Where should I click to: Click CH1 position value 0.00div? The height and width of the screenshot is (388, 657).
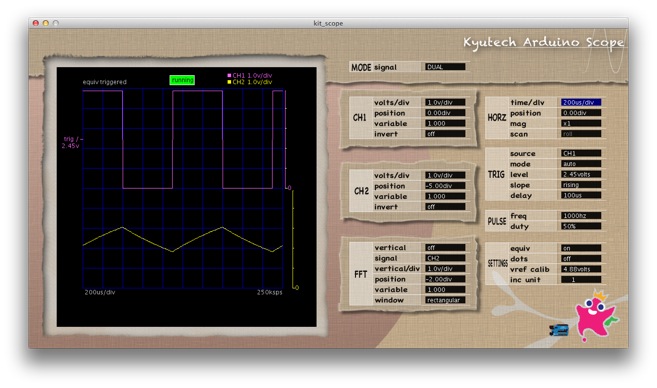click(x=445, y=113)
